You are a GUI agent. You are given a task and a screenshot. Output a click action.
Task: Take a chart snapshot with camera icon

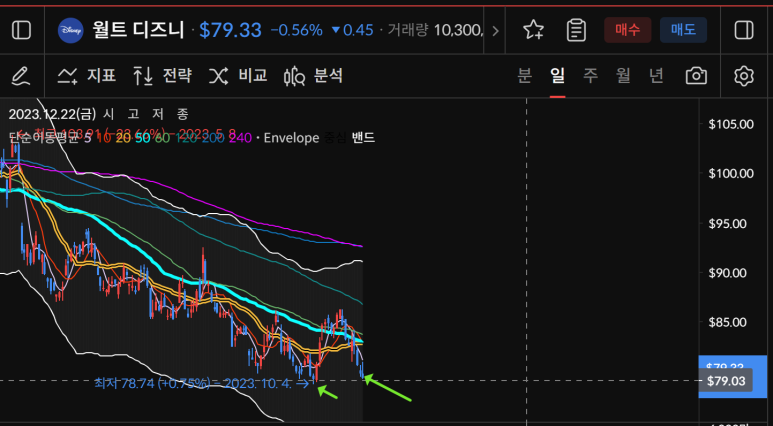pyautogui.click(x=696, y=76)
